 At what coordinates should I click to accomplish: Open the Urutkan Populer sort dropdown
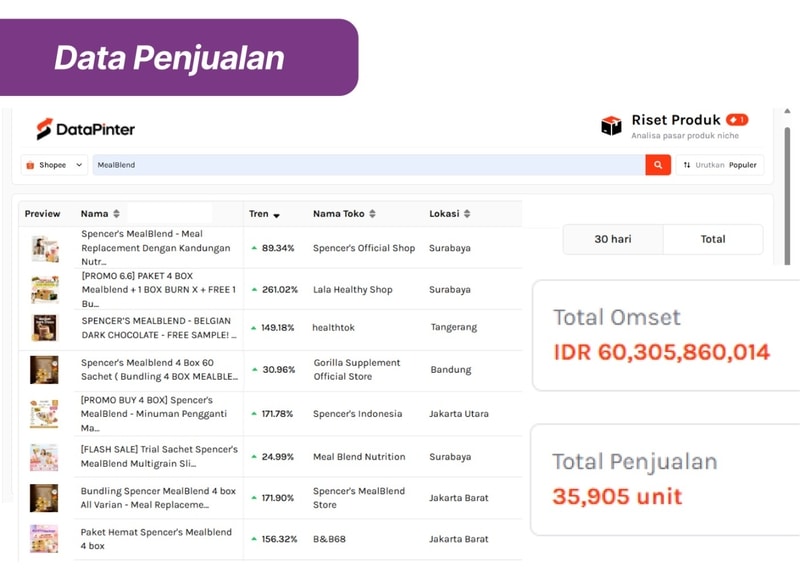(720, 165)
